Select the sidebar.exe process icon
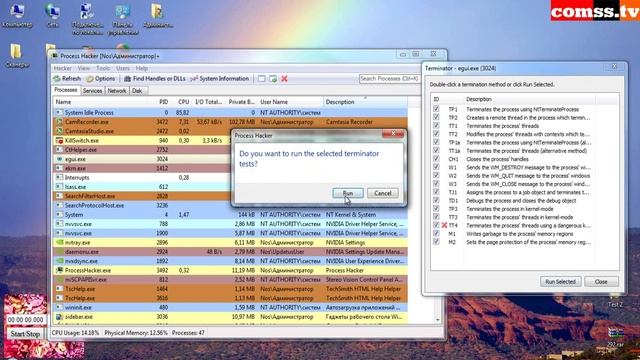This screenshot has height=360, width=640. tap(59, 317)
